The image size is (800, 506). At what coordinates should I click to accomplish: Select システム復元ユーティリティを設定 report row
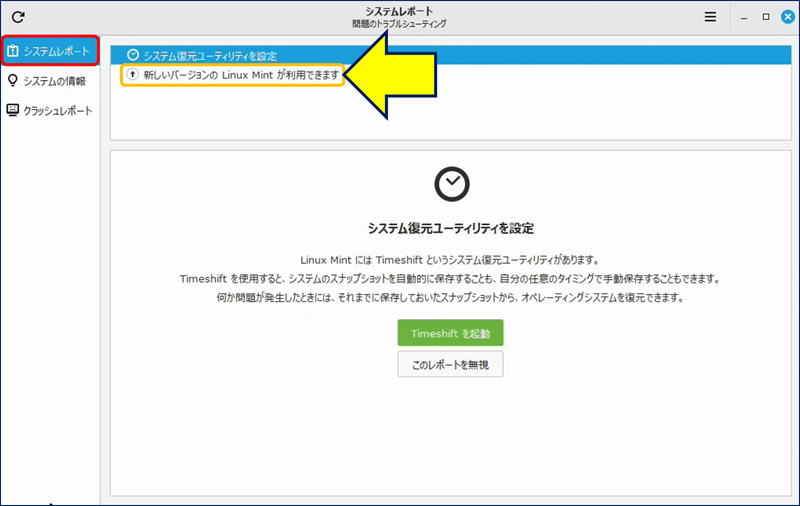point(451,55)
